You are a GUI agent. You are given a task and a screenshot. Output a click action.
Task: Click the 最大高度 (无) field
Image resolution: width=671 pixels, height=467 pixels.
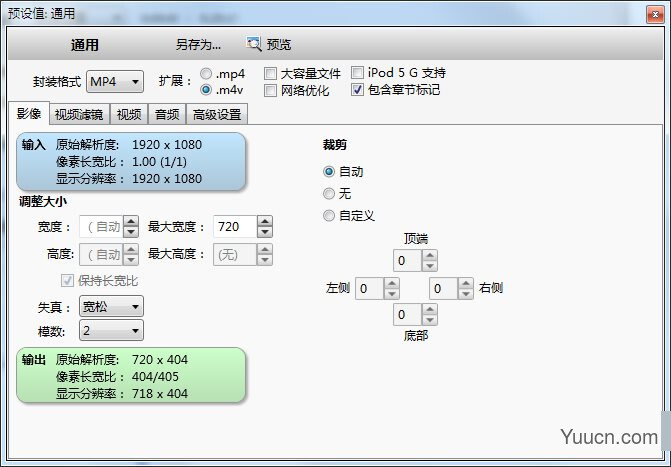235,255
